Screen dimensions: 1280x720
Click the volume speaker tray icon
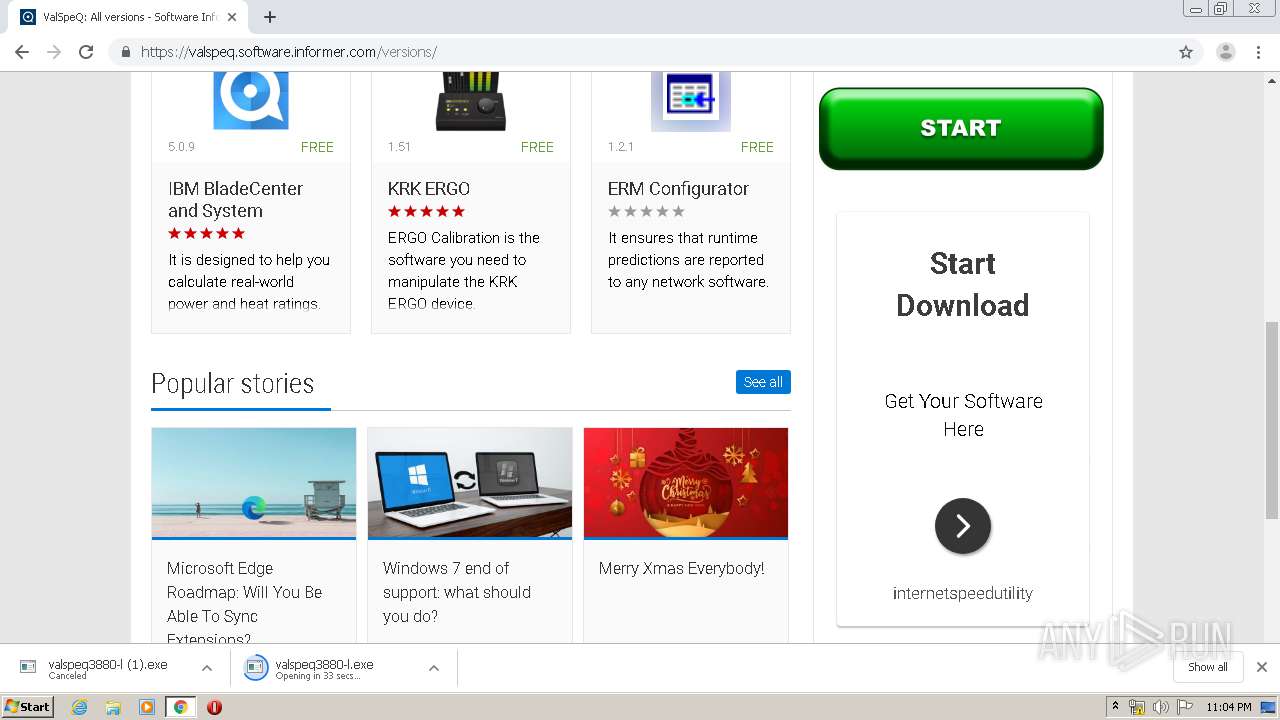(1160, 707)
